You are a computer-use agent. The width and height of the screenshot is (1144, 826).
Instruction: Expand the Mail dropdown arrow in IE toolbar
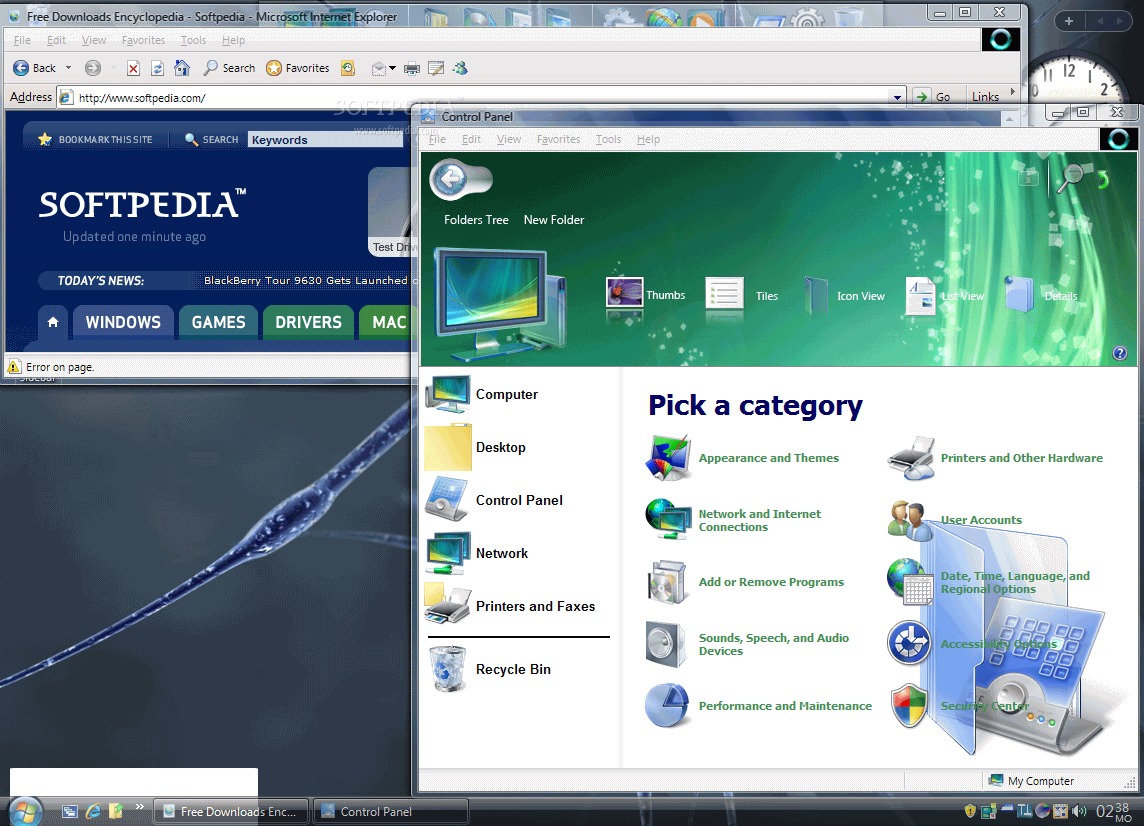coord(393,69)
